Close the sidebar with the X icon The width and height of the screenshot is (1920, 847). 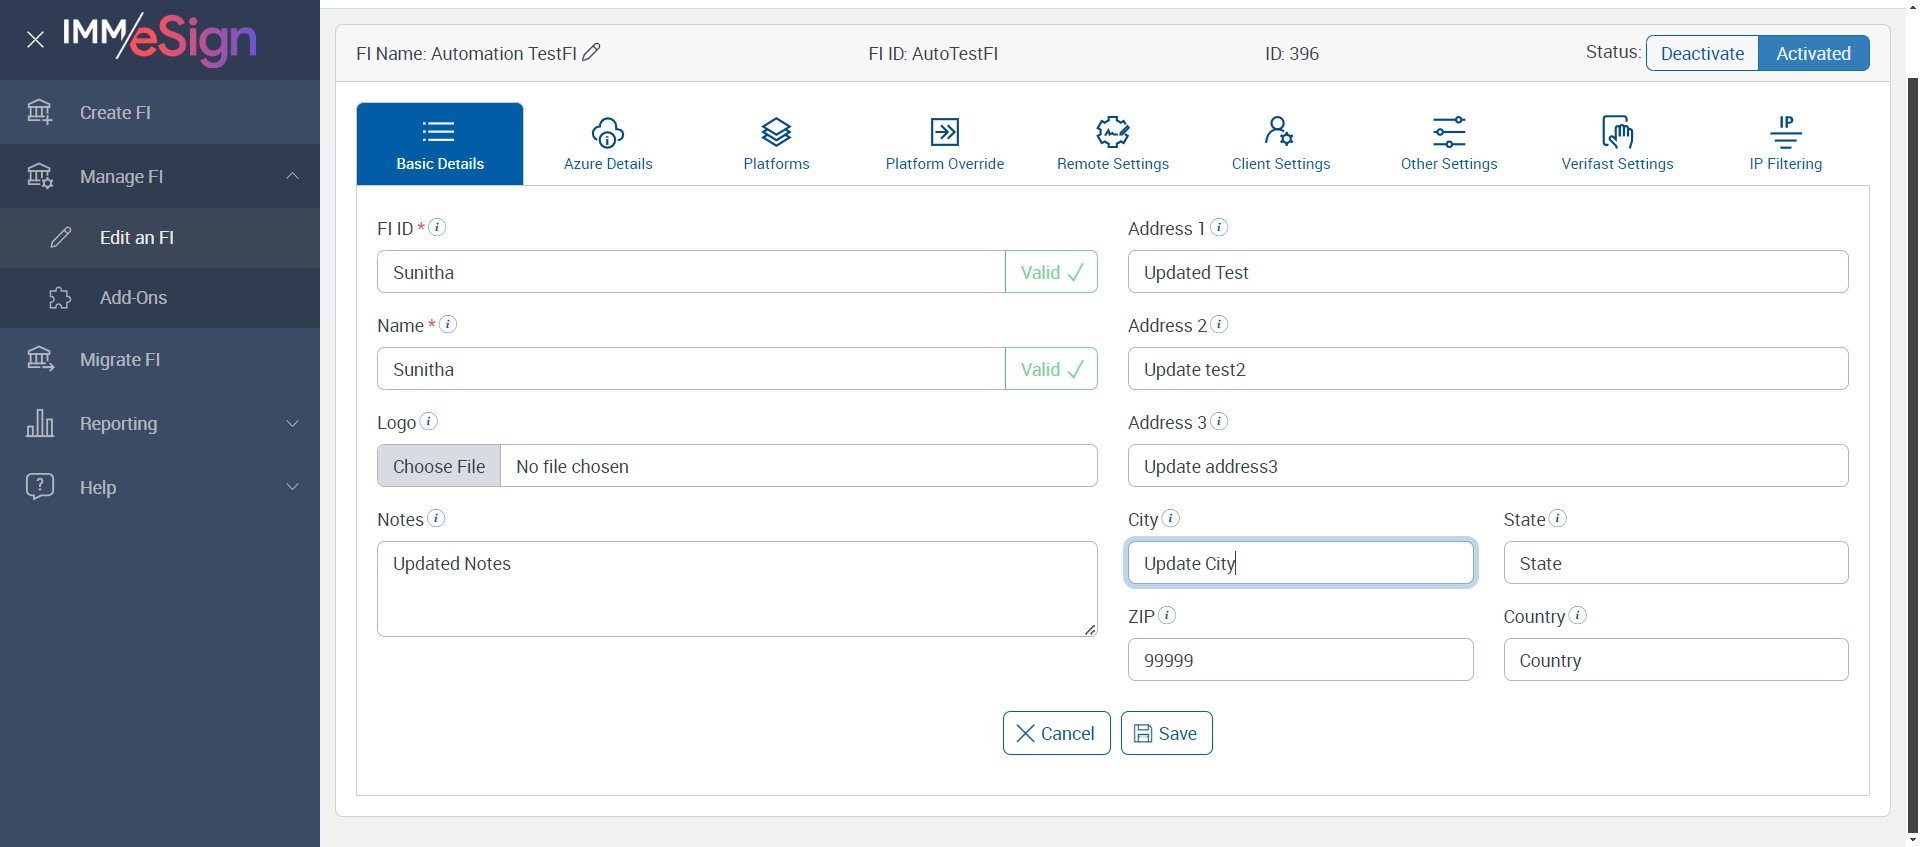(35, 40)
